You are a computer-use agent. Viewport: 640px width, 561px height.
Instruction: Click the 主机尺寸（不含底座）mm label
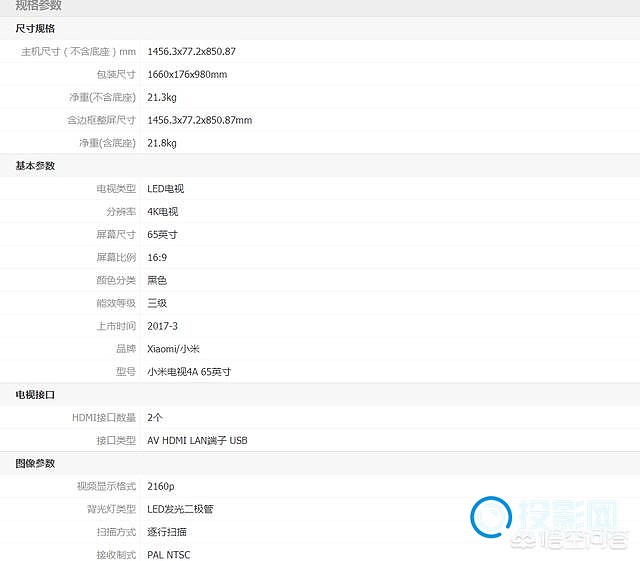[78, 51]
